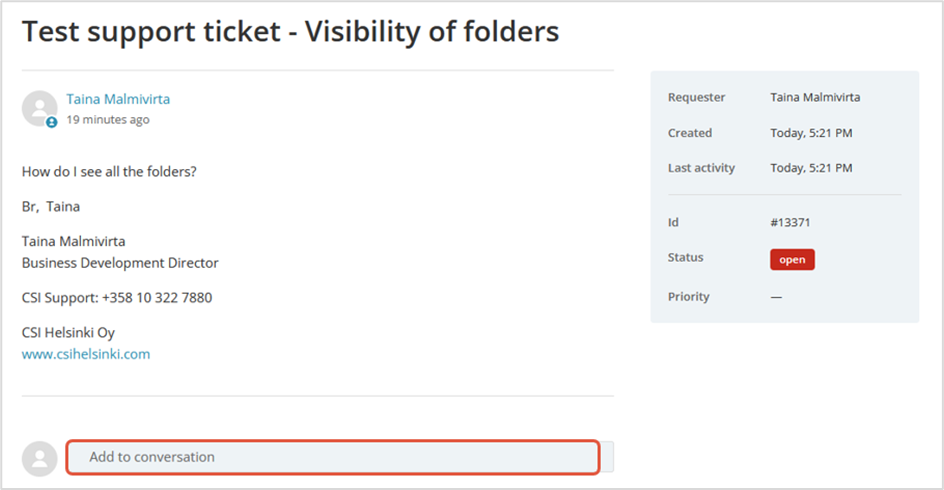
Task: Open Taina Malmivirta's profile name link
Action: coord(118,99)
